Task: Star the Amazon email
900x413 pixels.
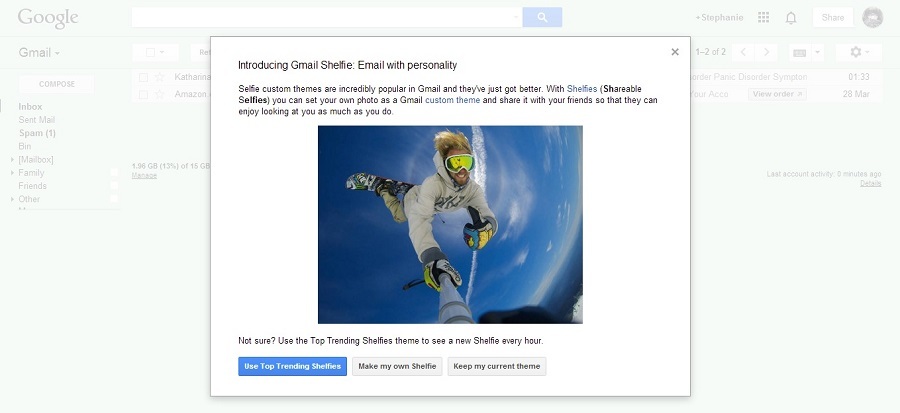Action: point(160,94)
